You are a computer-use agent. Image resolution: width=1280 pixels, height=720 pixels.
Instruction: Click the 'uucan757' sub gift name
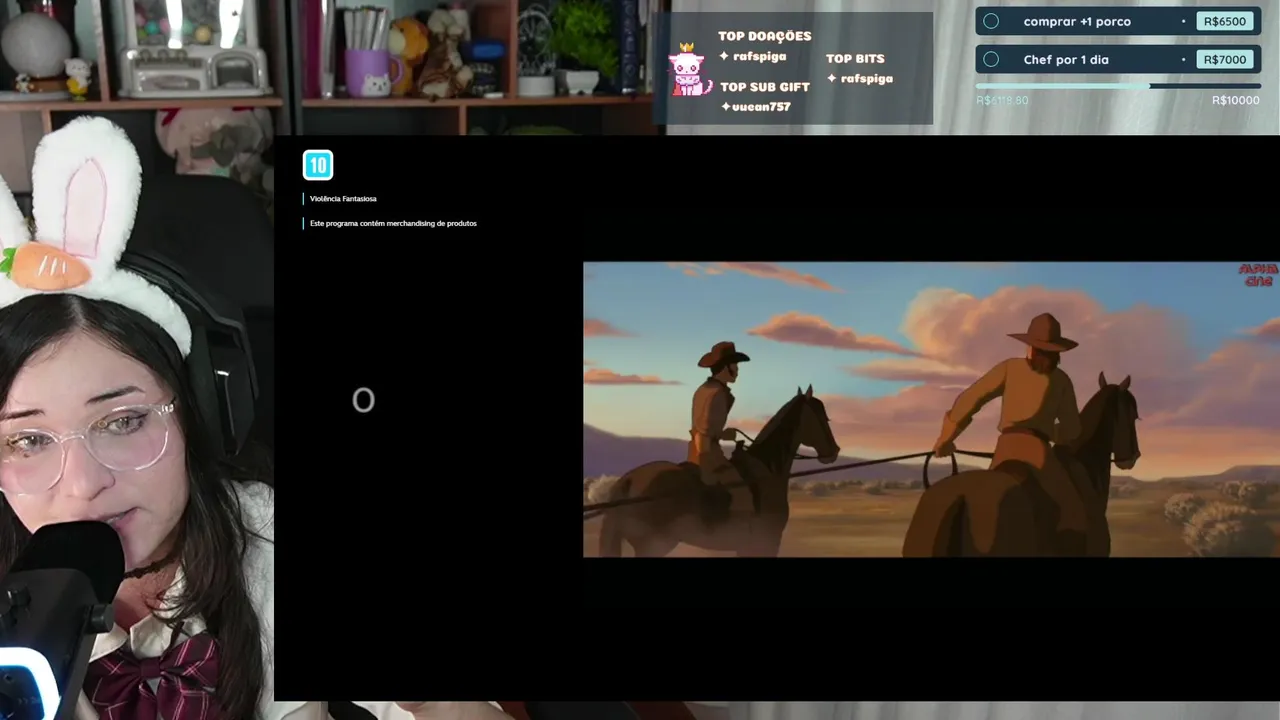pos(761,107)
